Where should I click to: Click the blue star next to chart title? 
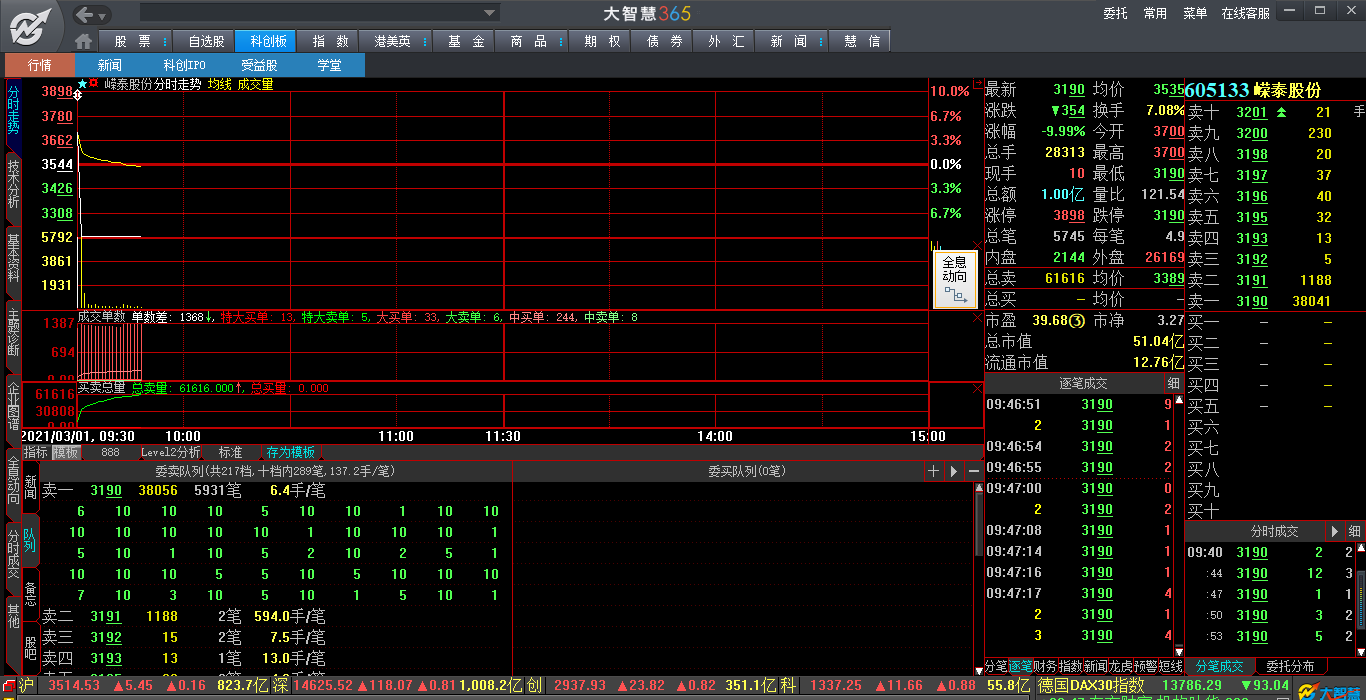(82, 84)
